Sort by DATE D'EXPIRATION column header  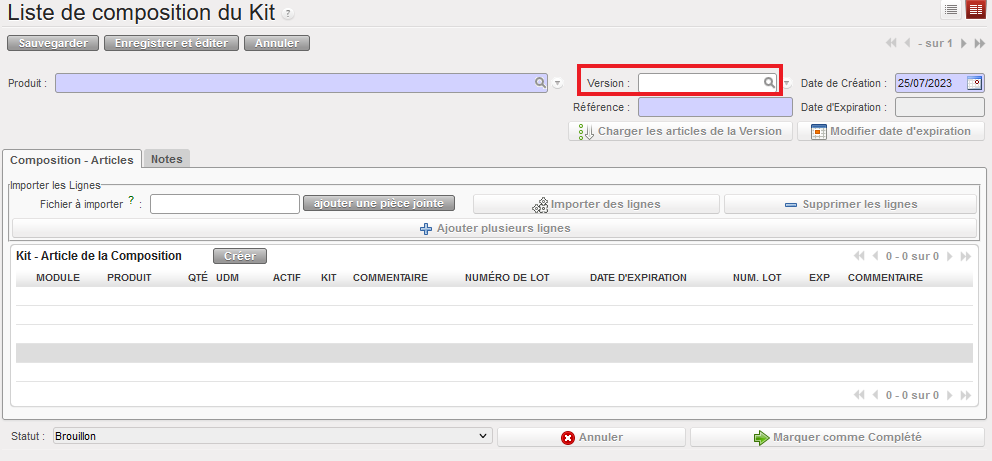pos(638,278)
